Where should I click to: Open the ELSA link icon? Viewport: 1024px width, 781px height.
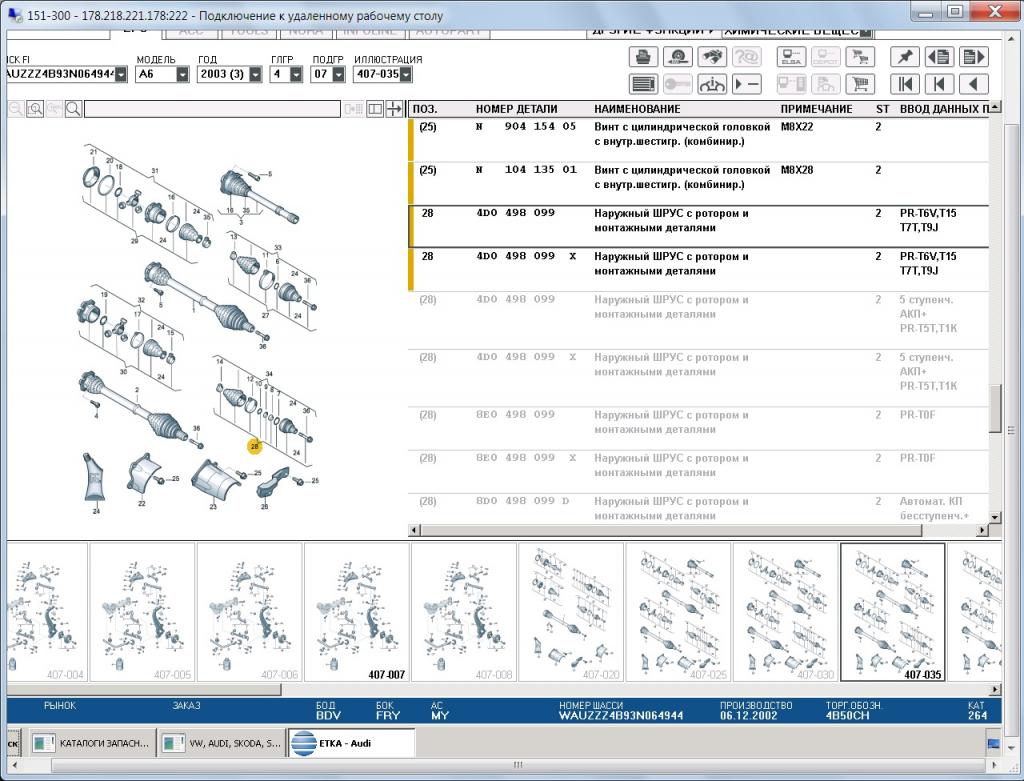(791, 57)
